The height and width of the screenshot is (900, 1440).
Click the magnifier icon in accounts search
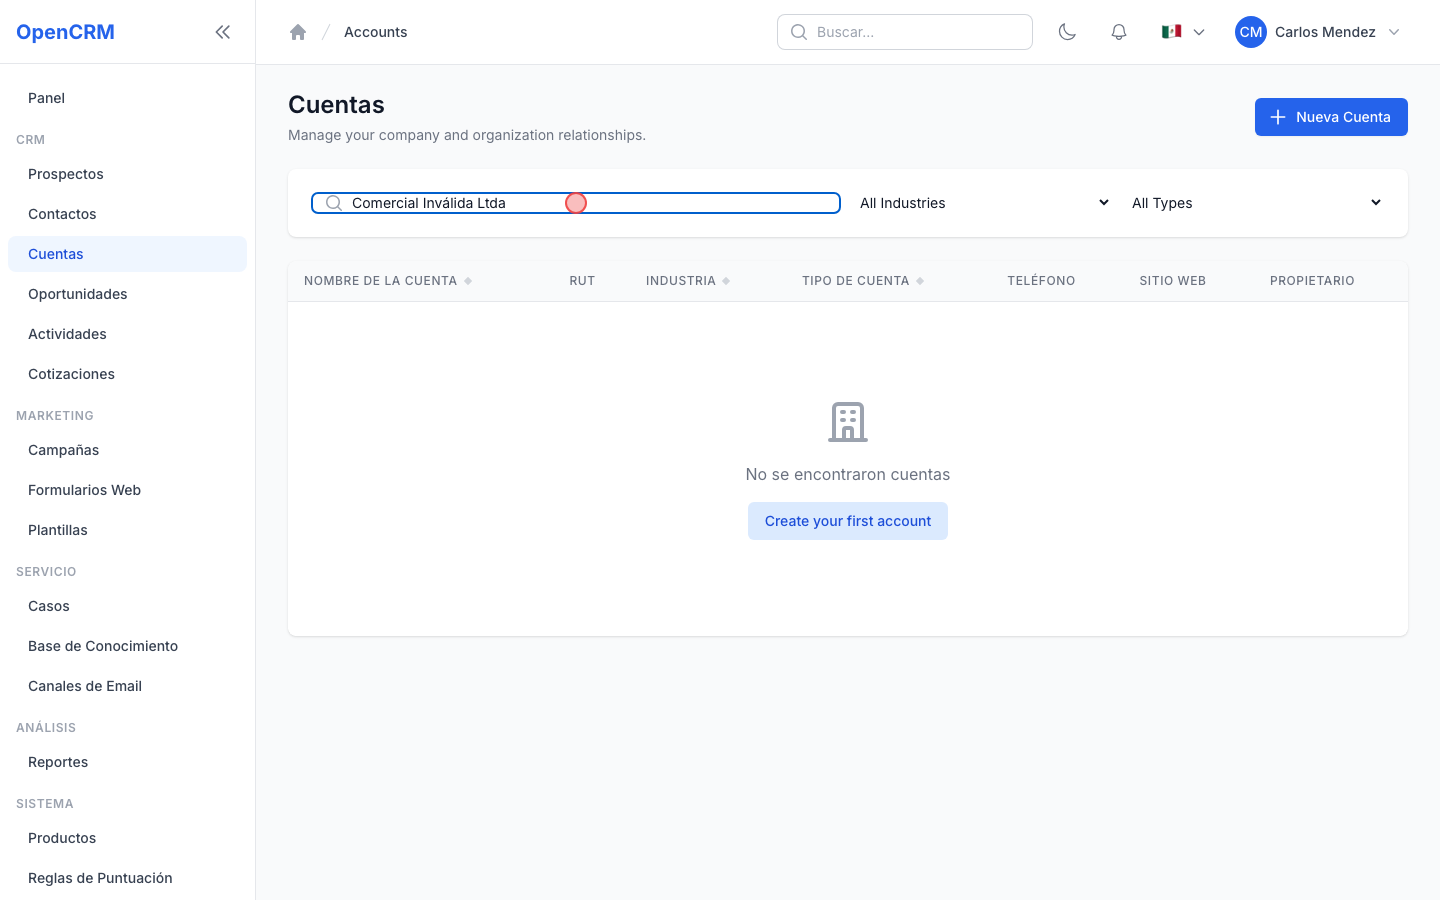click(334, 203)
